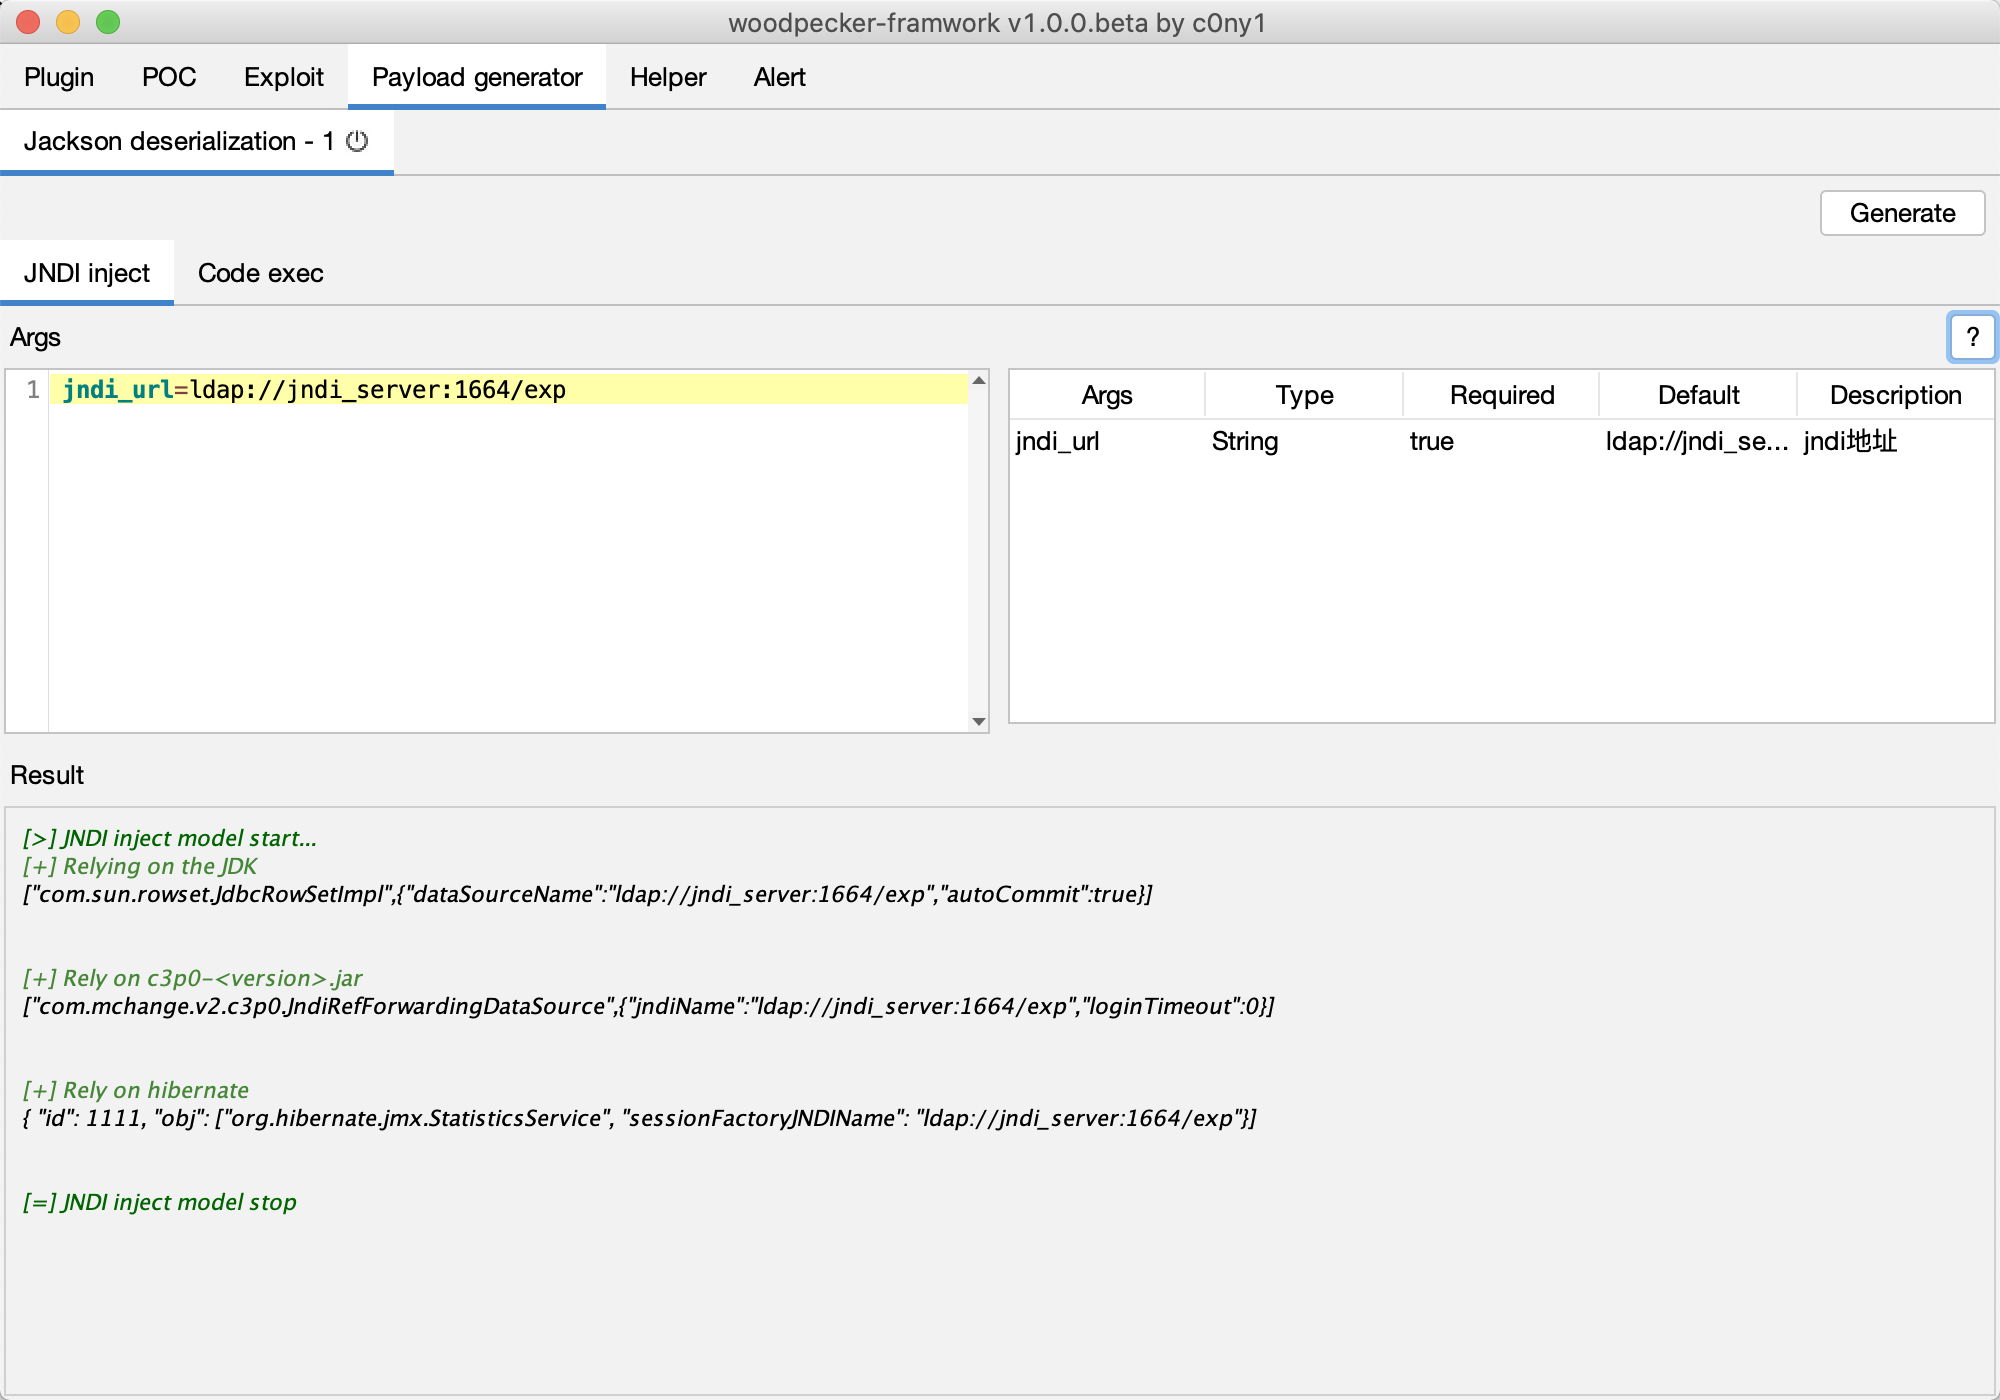Select the Helper tab
The height and width of the screenshot is (1400, 2000).
[x=668, y=77]
